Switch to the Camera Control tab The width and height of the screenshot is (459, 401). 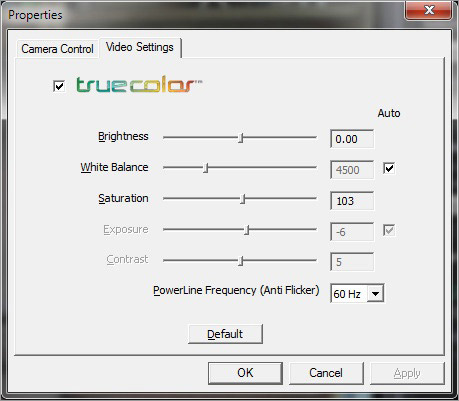coord(57,49)
